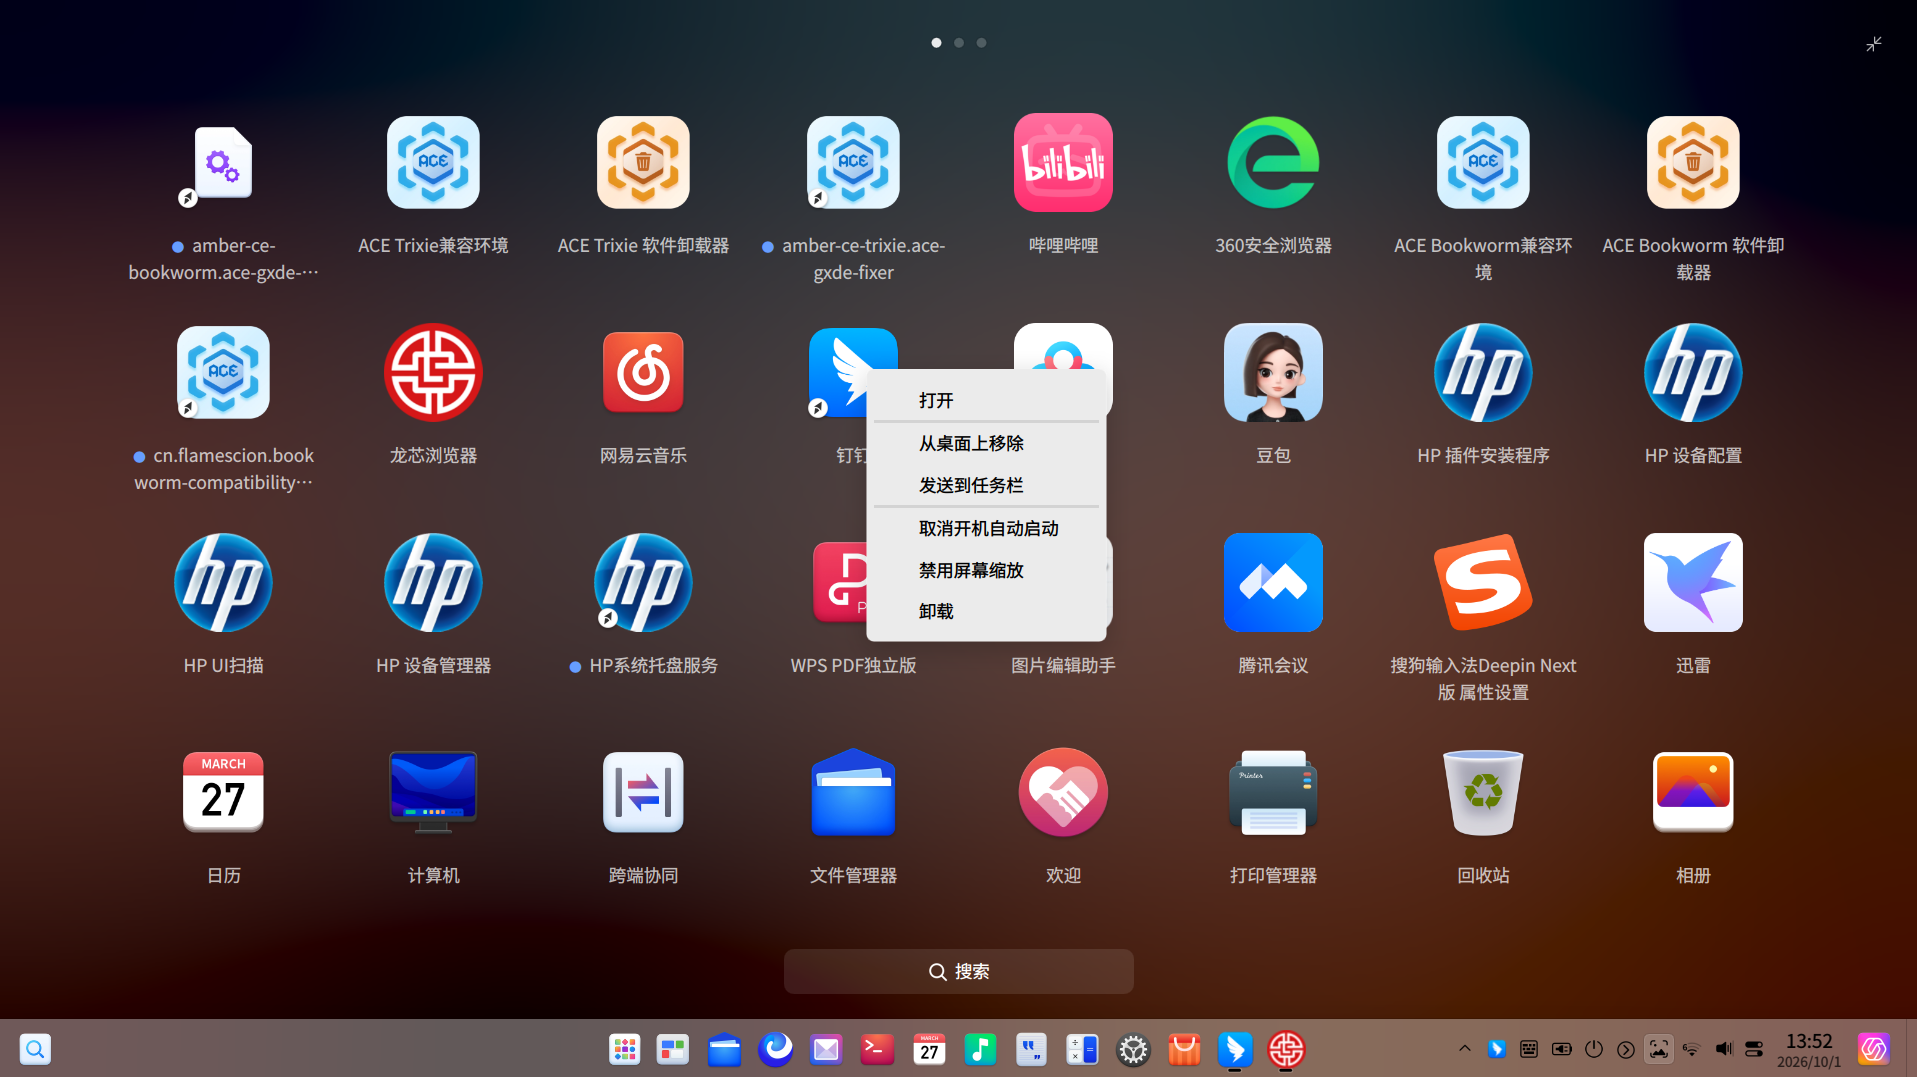Launch 360安全浏览器

(x=1273, y=163)
